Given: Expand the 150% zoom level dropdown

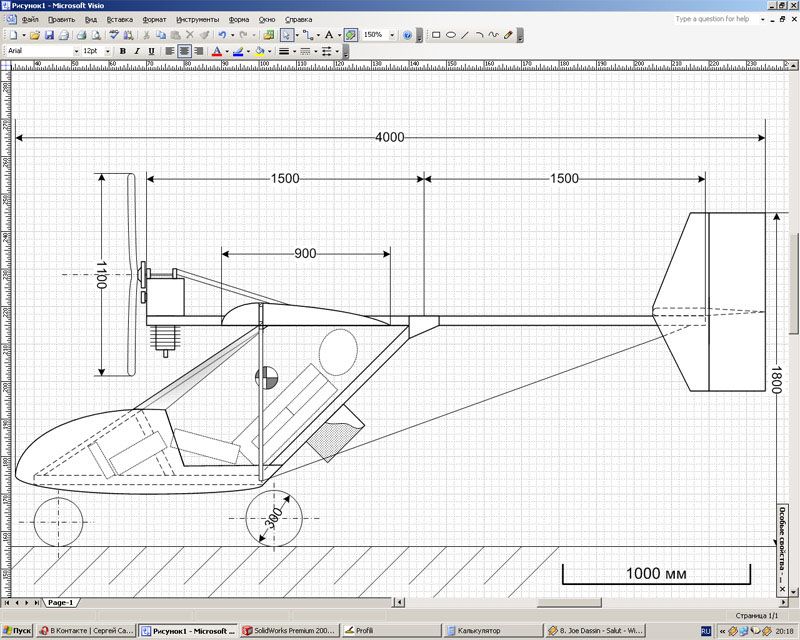Looking at the screenshot, I should [392, 34].
